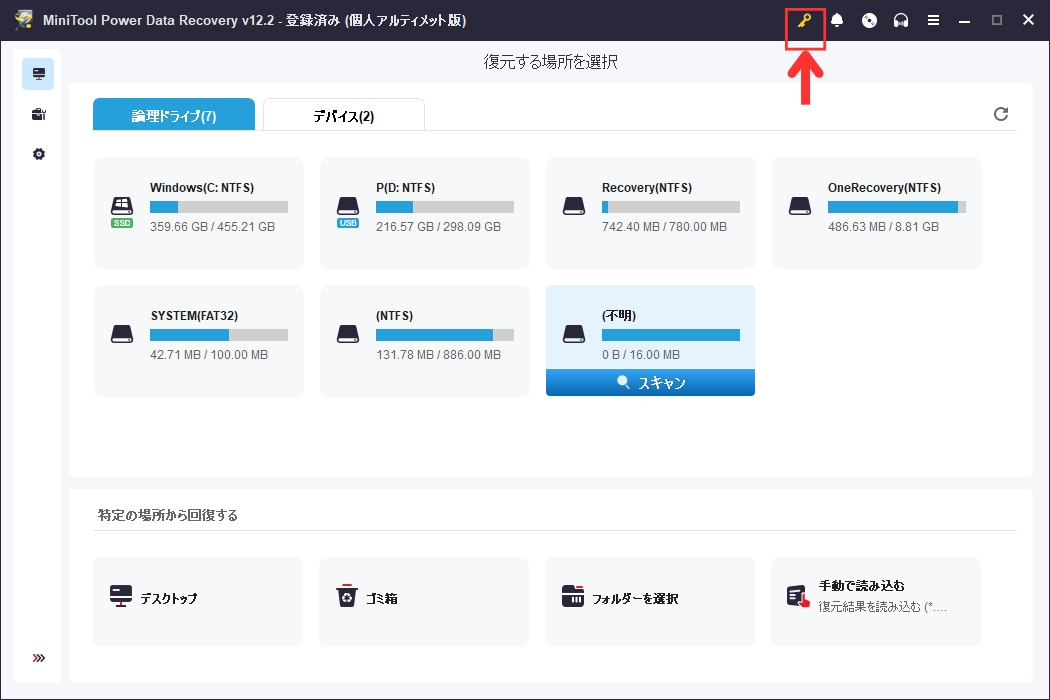
Task: Open the bootable media disc icon
Action: [x=869, y=21]
